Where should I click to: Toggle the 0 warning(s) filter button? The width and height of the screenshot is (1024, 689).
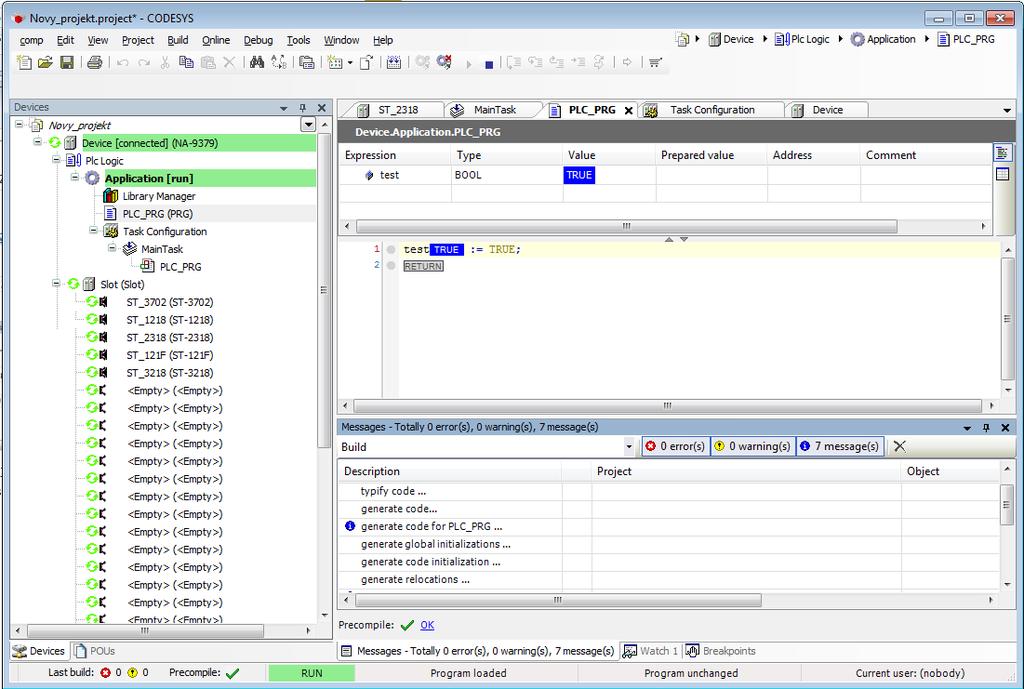point(752,446)
